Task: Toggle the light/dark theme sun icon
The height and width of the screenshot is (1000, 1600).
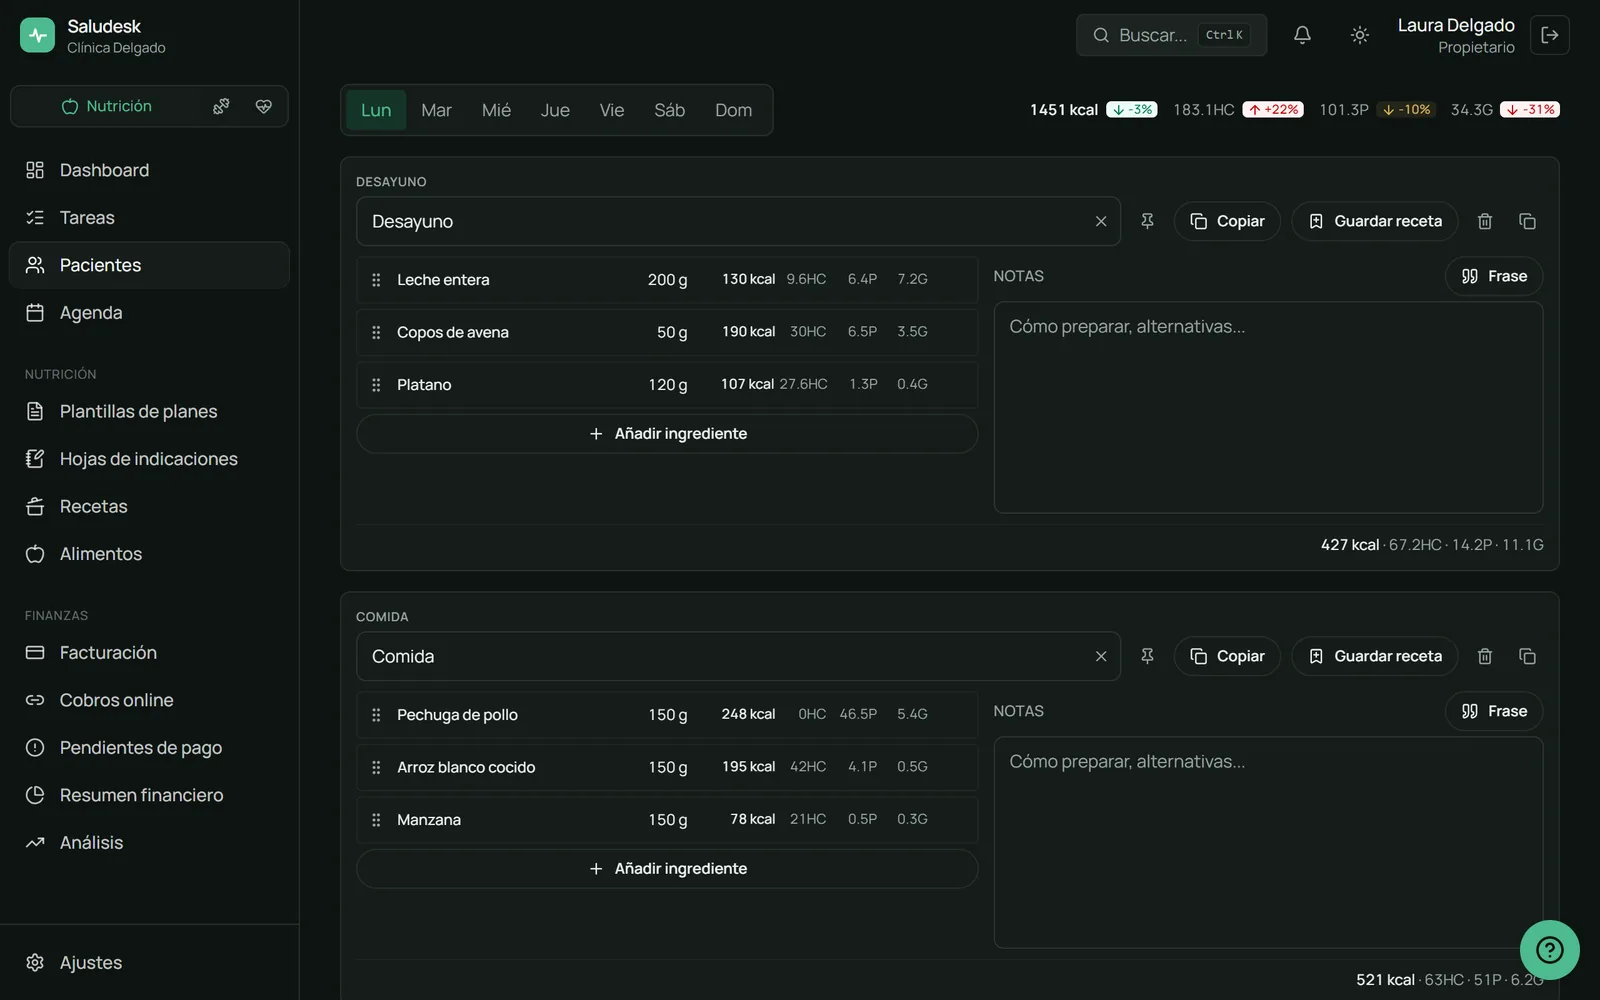Action: tap(1359, 35)
